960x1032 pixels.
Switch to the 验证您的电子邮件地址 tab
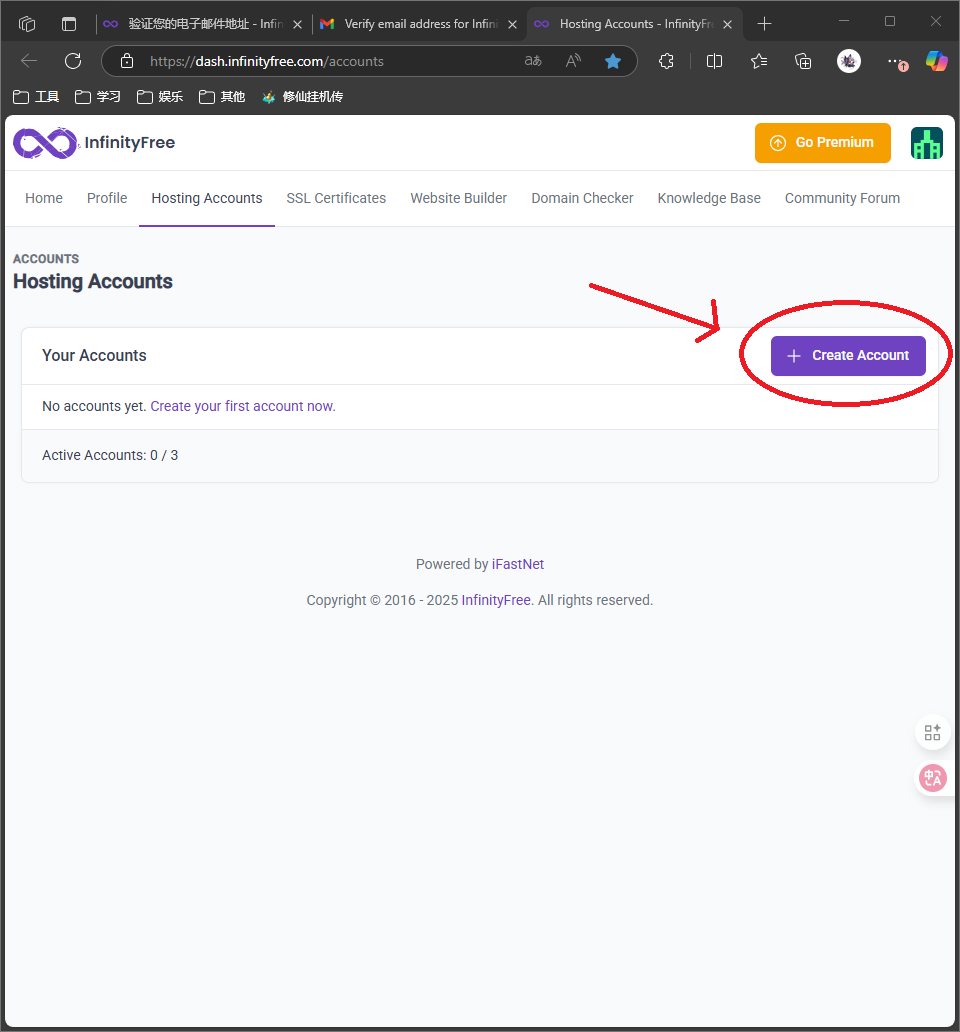point(203,24)
